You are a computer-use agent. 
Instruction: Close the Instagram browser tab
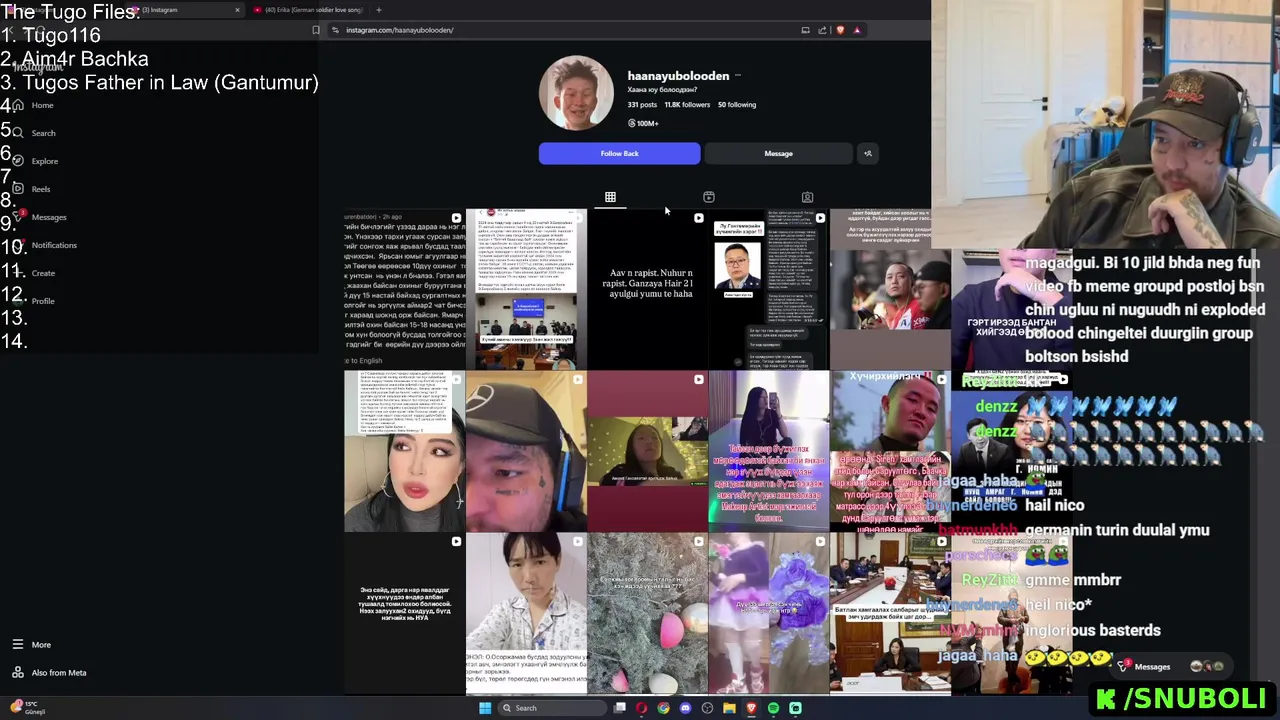(237, 10)
